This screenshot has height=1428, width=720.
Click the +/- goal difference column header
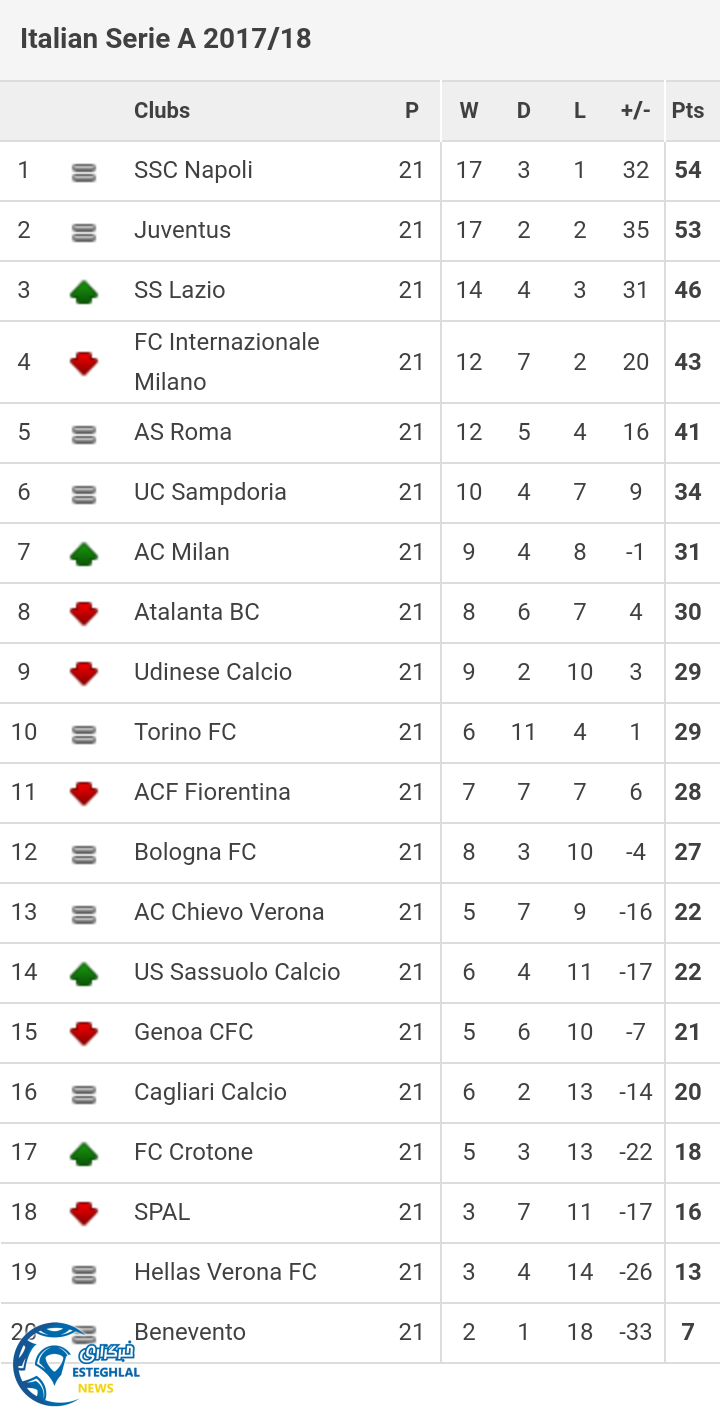pyautogui.click(x=635, y=111)
